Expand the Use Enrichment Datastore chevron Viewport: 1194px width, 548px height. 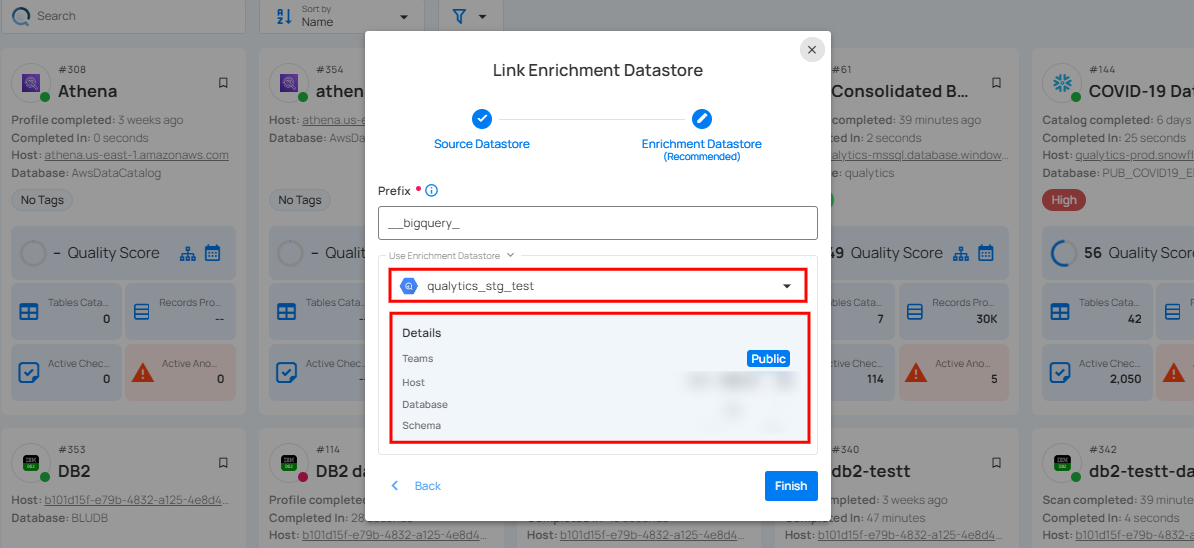(x=510, y=255)
